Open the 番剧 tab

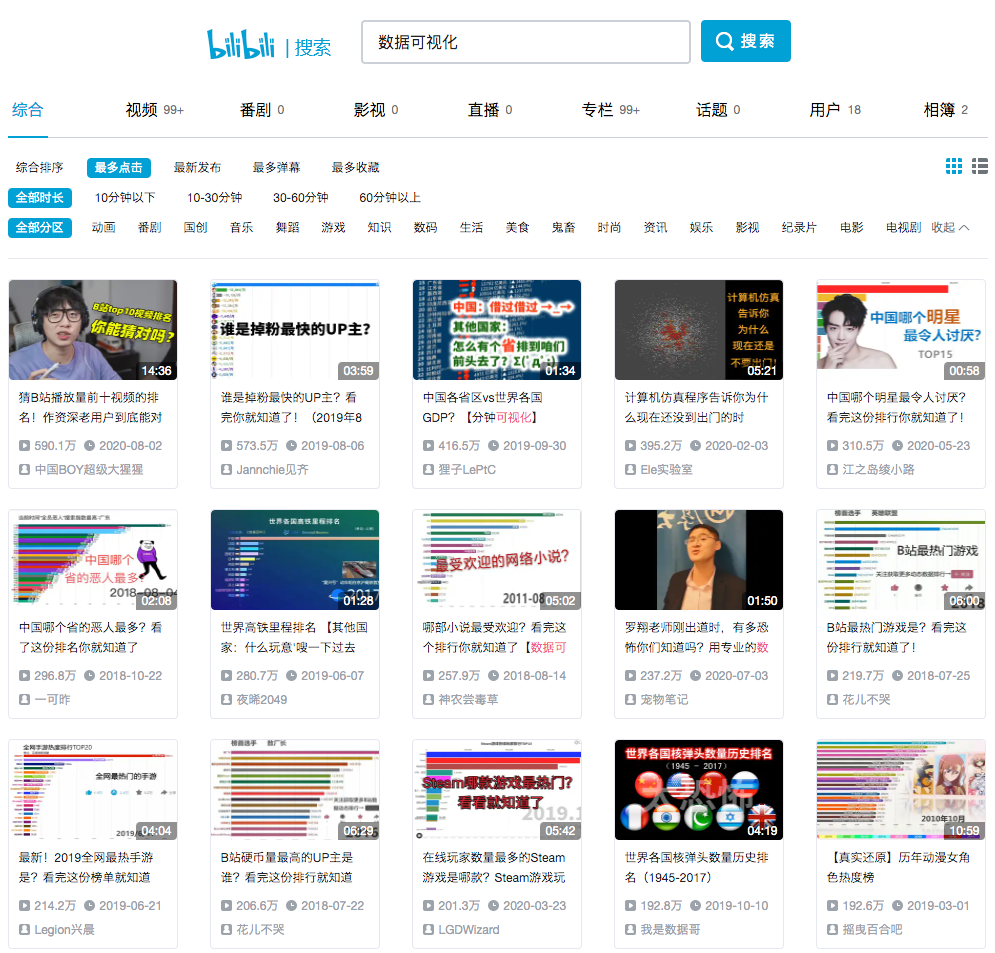coord(261,110)
